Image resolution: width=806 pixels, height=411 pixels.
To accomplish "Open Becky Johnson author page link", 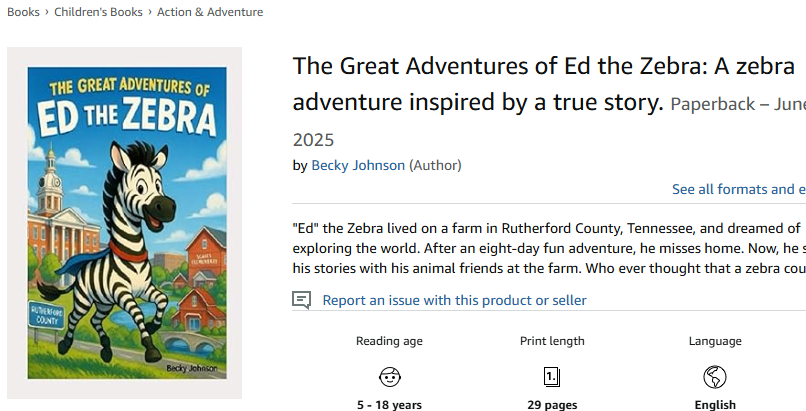I will (x=358, y=165).
